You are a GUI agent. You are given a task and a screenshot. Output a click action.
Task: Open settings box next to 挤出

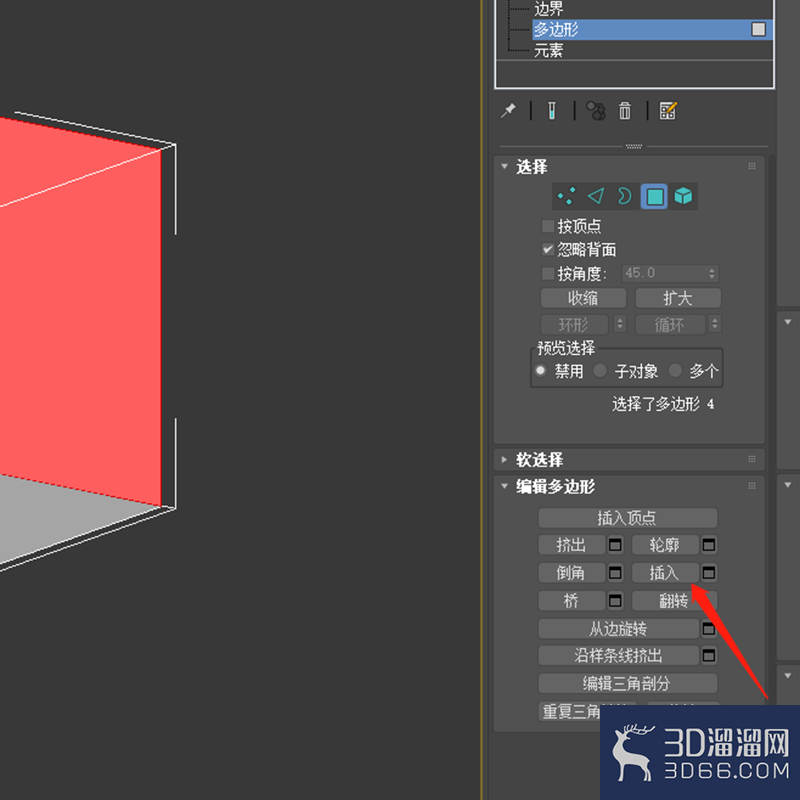[x=615, y=545]
